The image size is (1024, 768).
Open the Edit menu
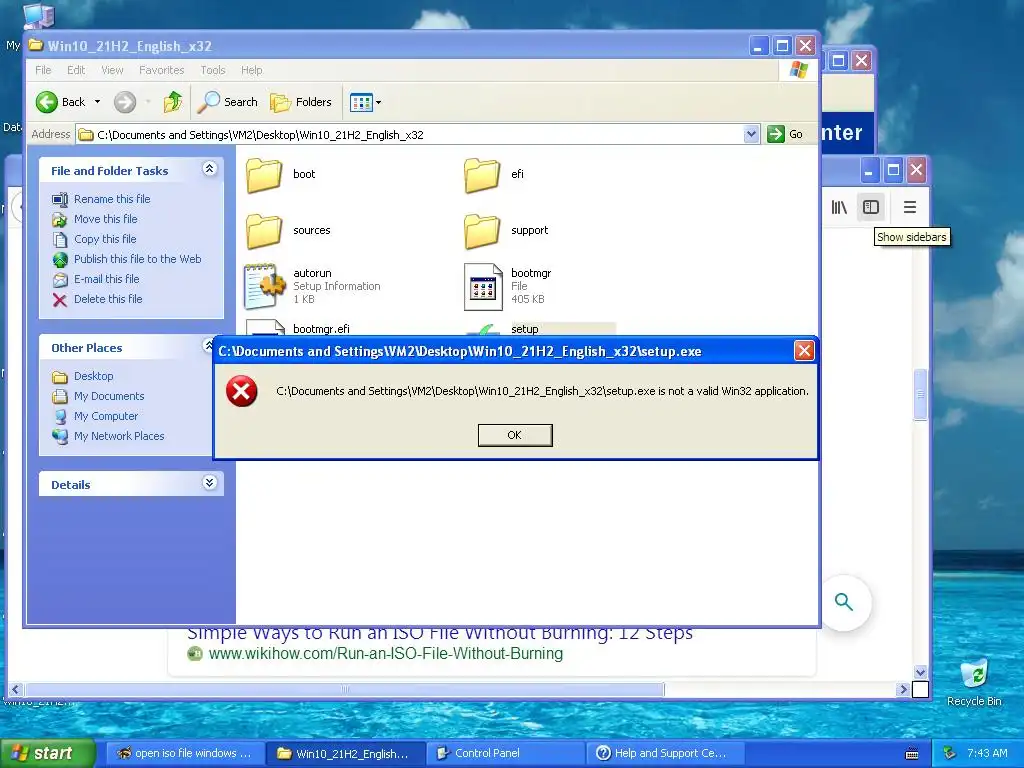pyautogui.click(x=76, y=70)
